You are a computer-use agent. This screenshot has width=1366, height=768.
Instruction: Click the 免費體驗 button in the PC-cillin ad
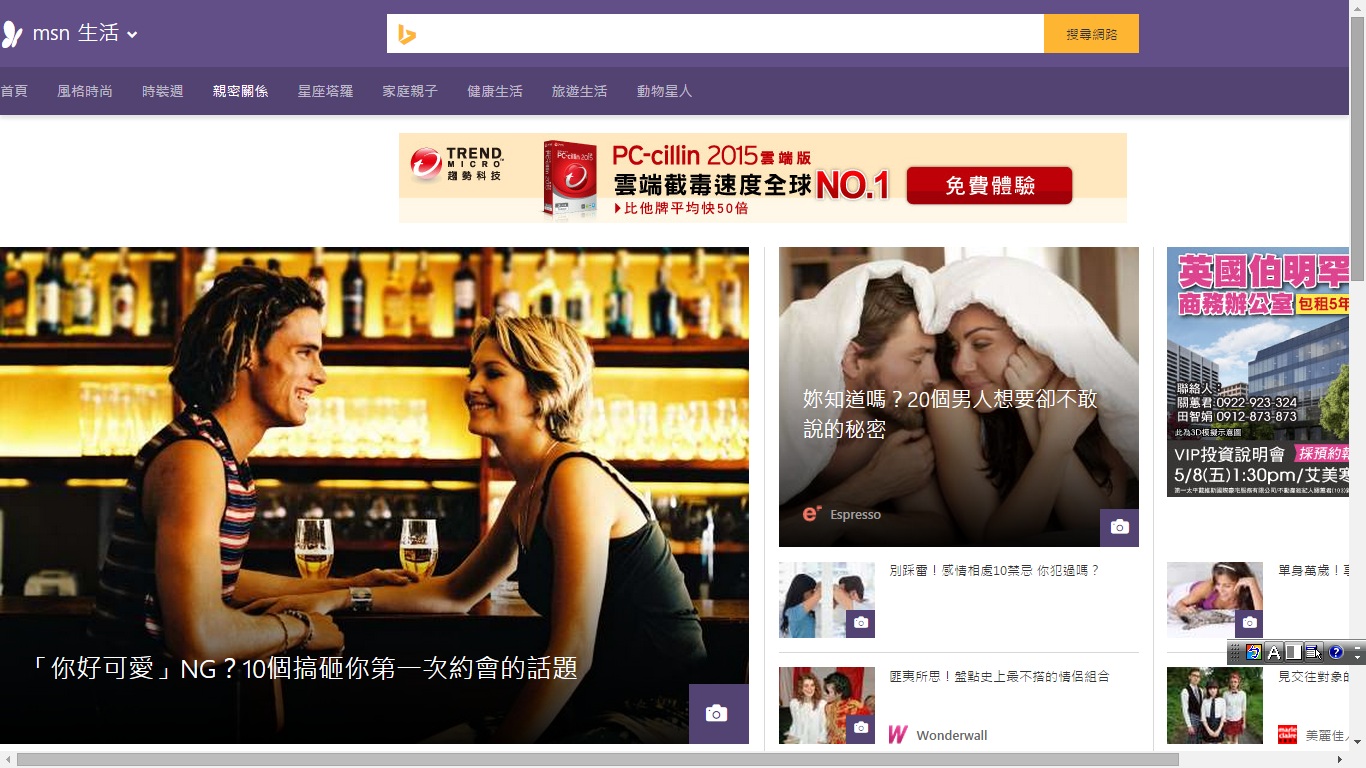click(988, 185)
